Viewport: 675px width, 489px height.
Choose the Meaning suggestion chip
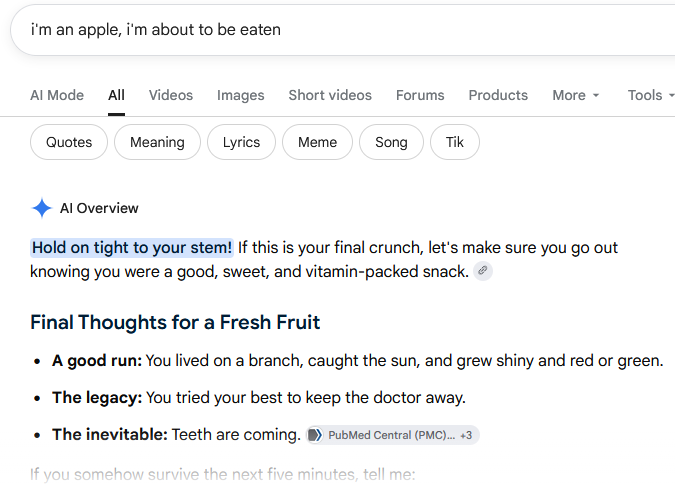[x=157, y=142]
